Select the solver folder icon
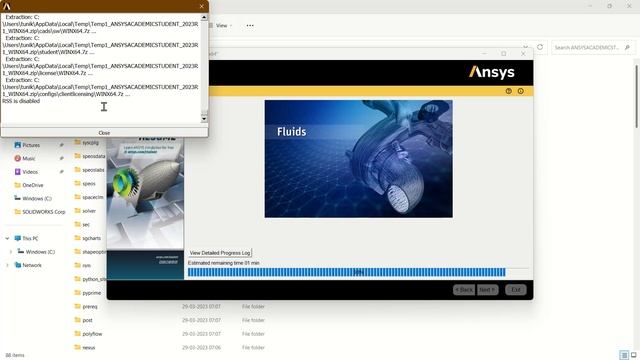 coord(78,211)
